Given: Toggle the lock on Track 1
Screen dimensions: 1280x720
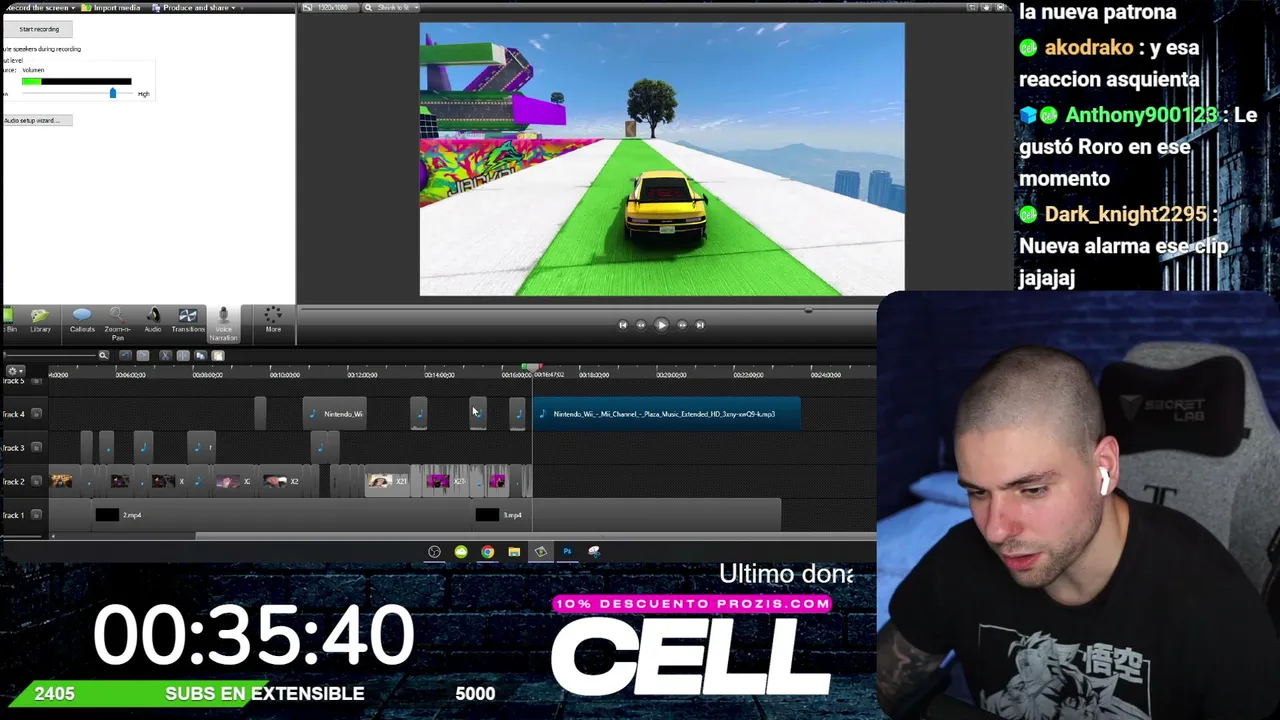Looking at the screenshot, I should coord(37,515).
